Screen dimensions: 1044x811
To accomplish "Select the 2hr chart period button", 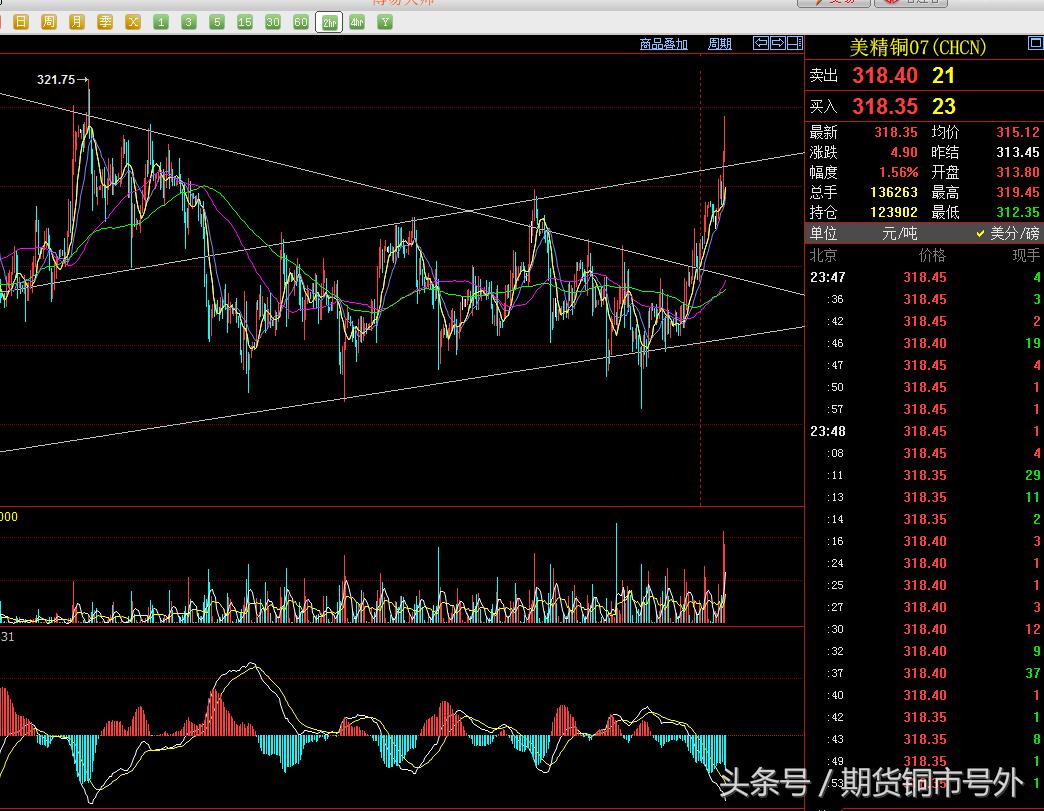I will (x=329, y=23).
